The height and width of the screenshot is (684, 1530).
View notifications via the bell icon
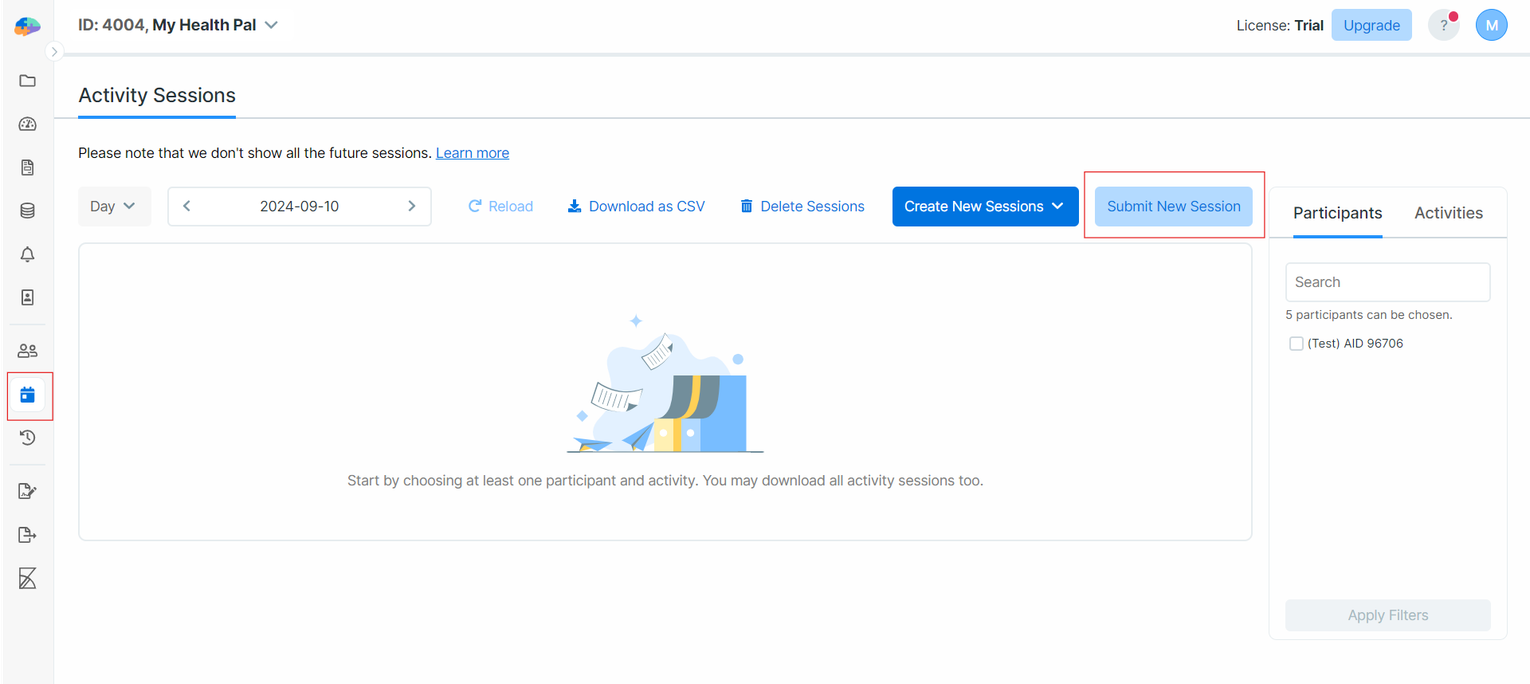(x=27, y=254)
